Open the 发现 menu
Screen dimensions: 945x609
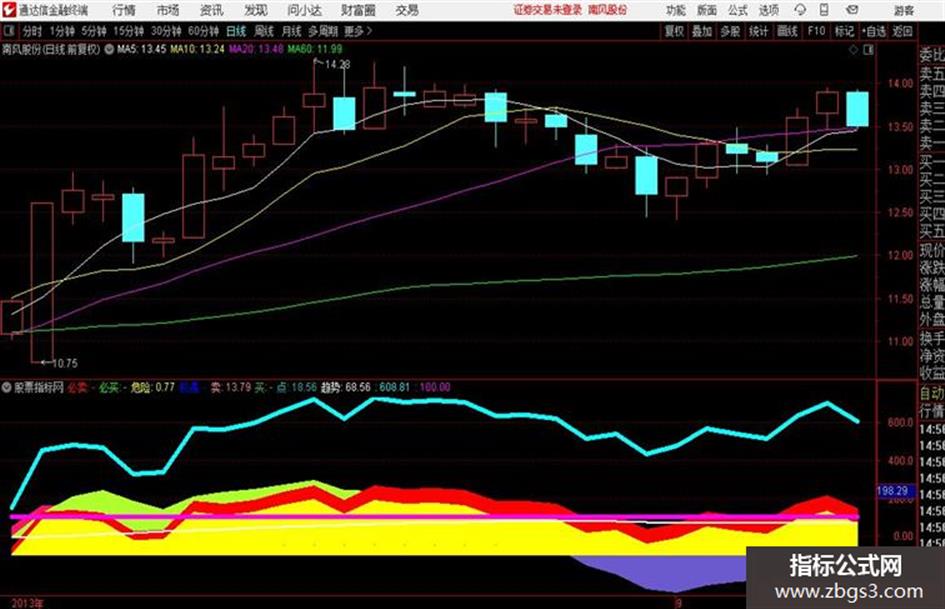pos(256,10)
